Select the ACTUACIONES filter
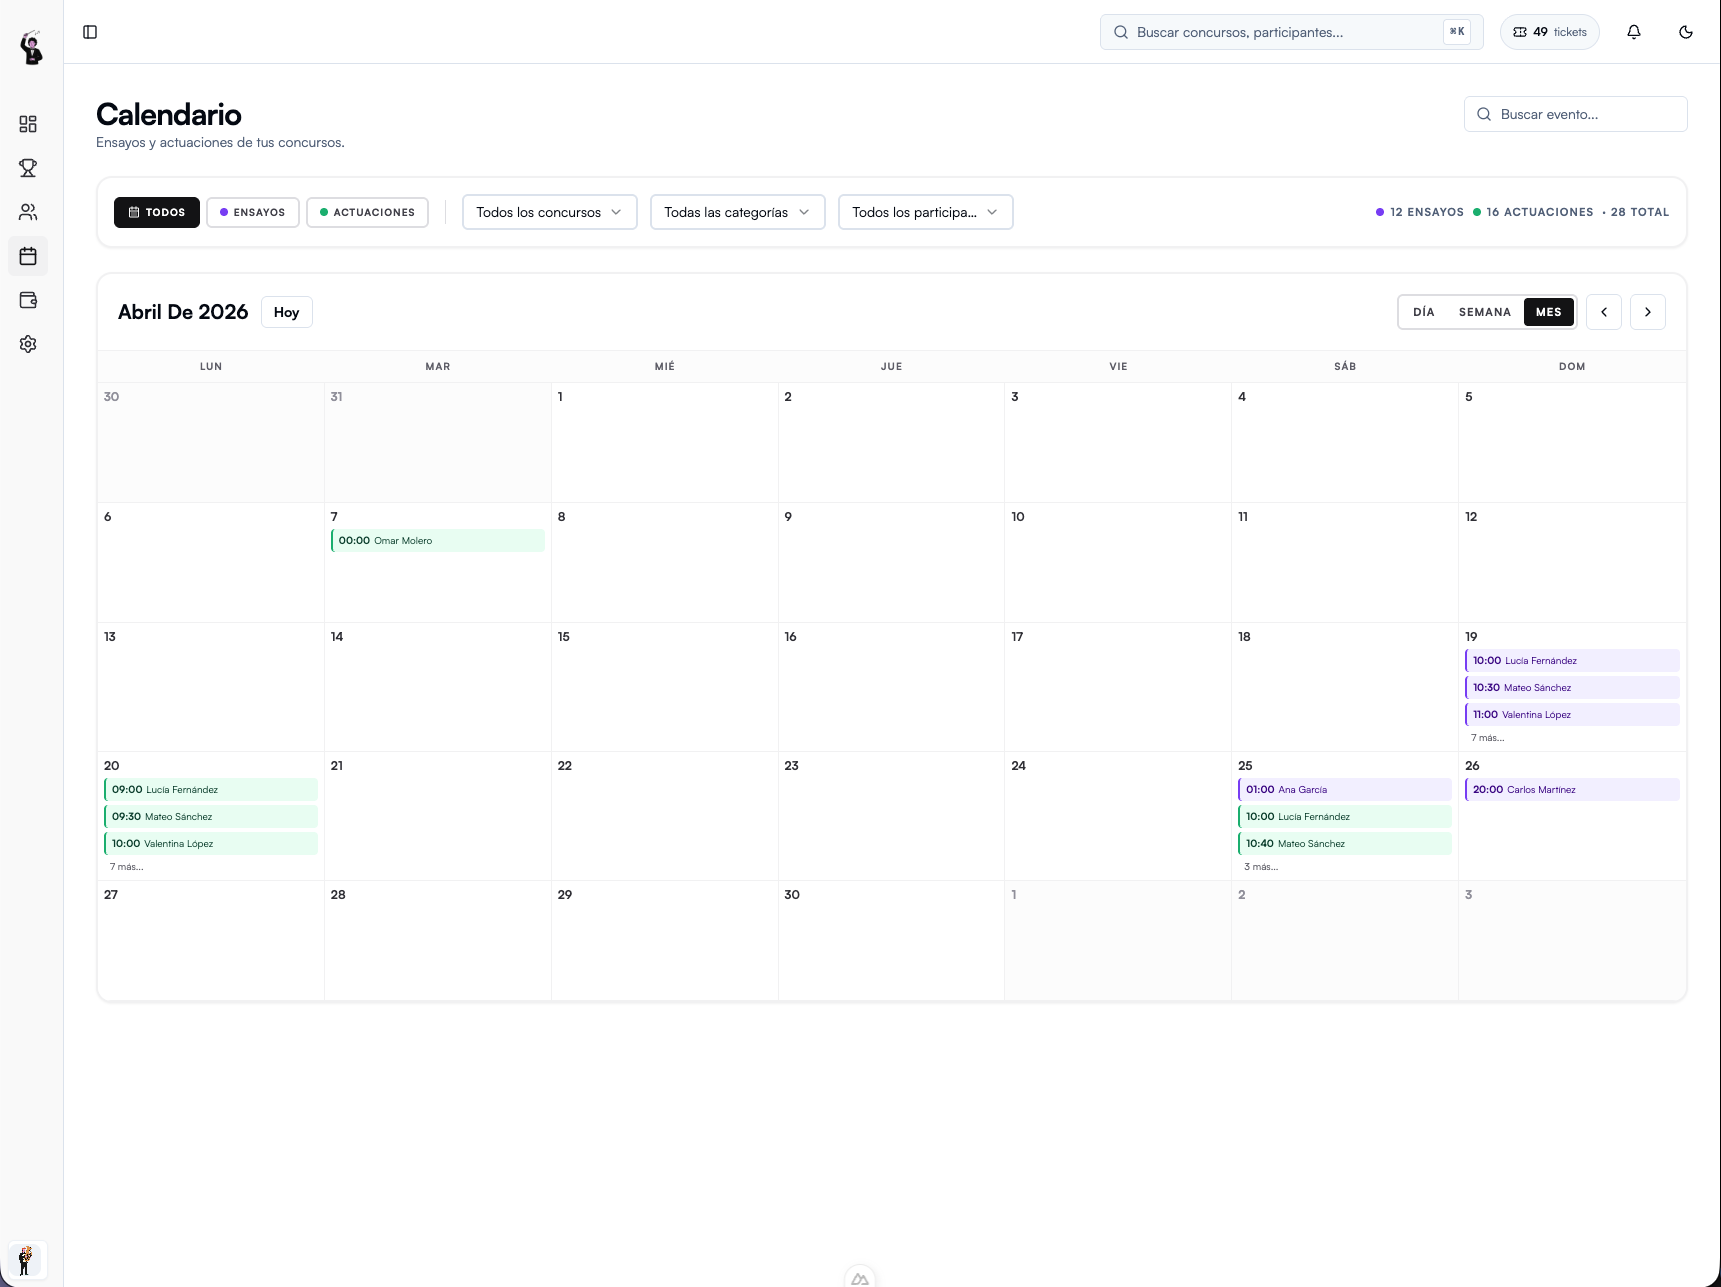This screenshot has height=1287, width=1721. [x=367, y=212]
